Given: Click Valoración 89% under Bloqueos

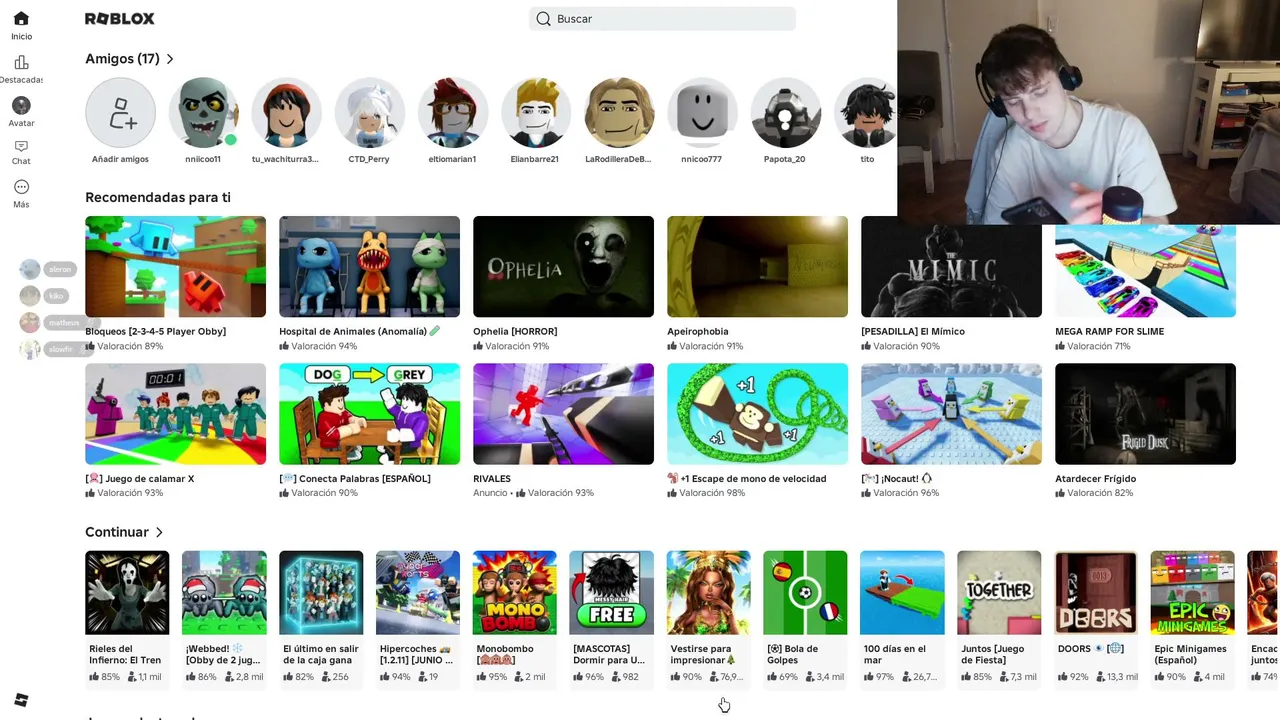Looking at the screenshot, I should point(124,346).
